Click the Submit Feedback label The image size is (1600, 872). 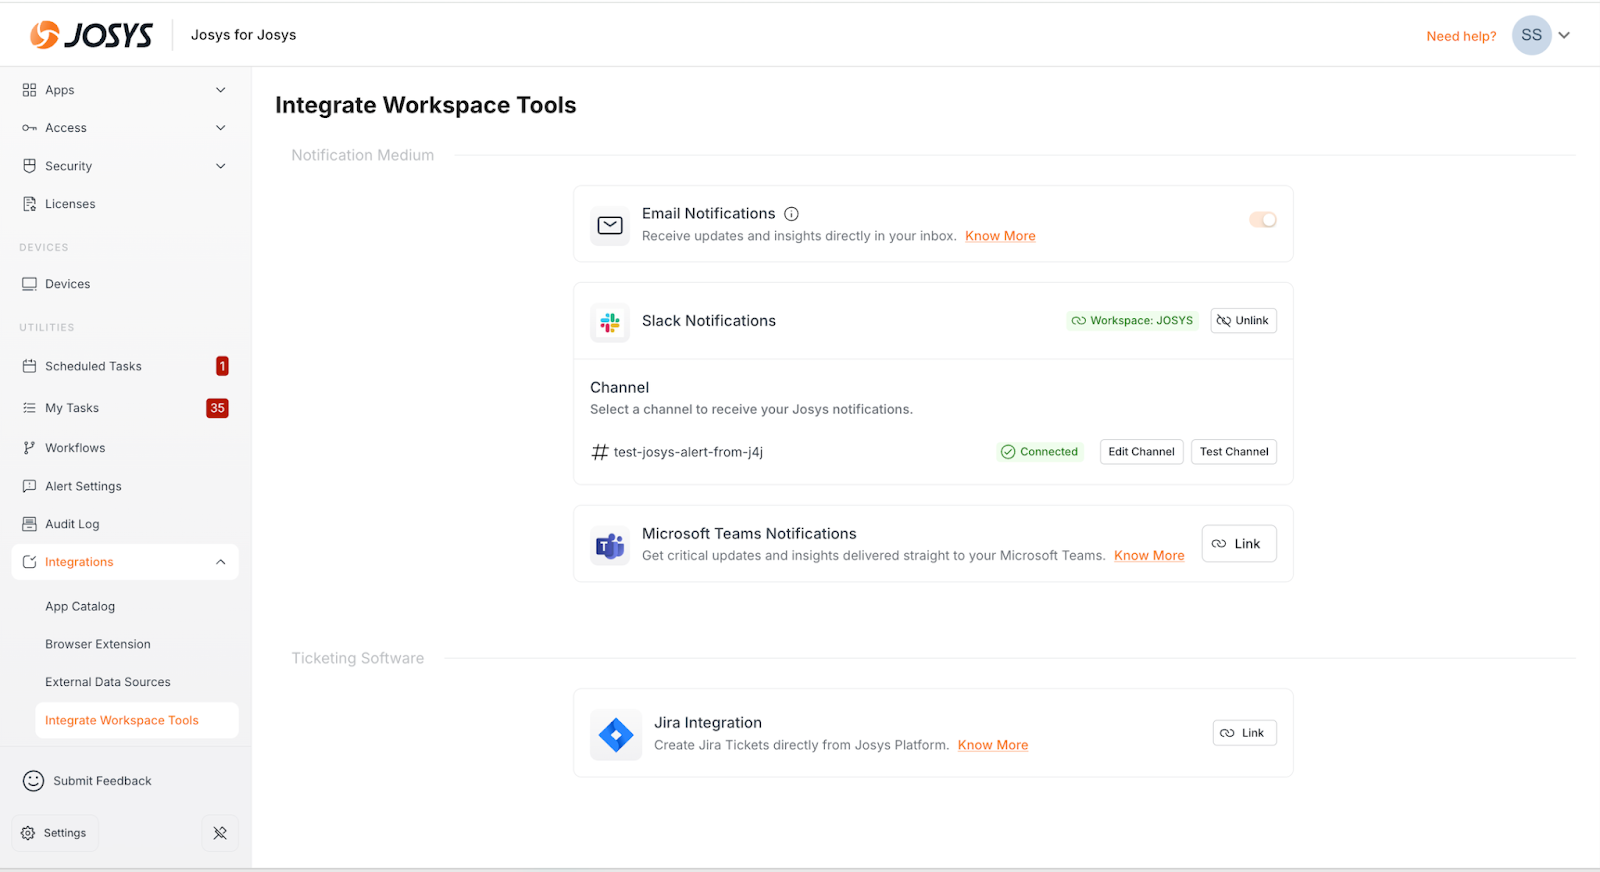pyautogui.click(x=102, y=781)
